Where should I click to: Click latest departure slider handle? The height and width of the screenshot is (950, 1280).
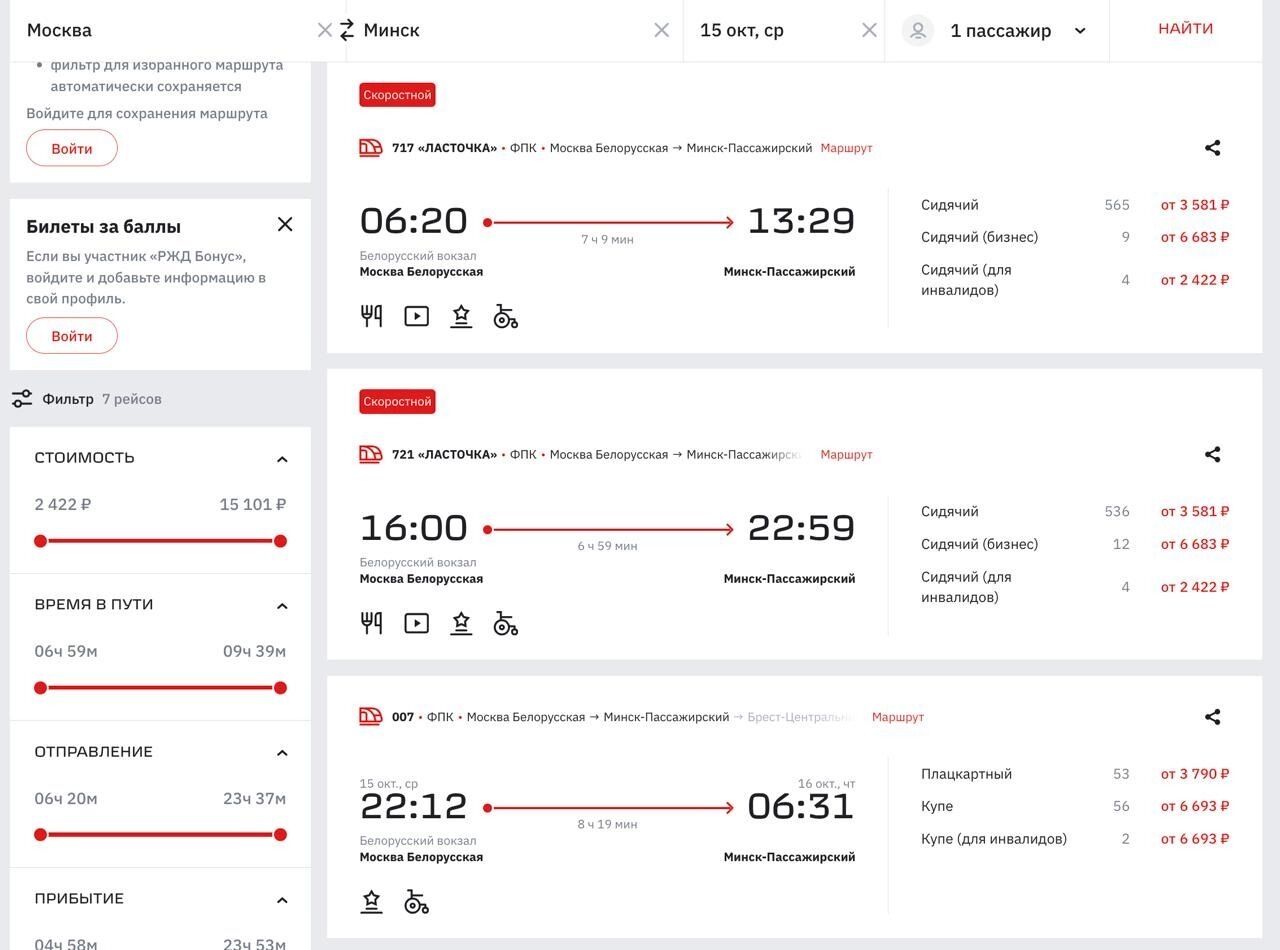(280, 835)
